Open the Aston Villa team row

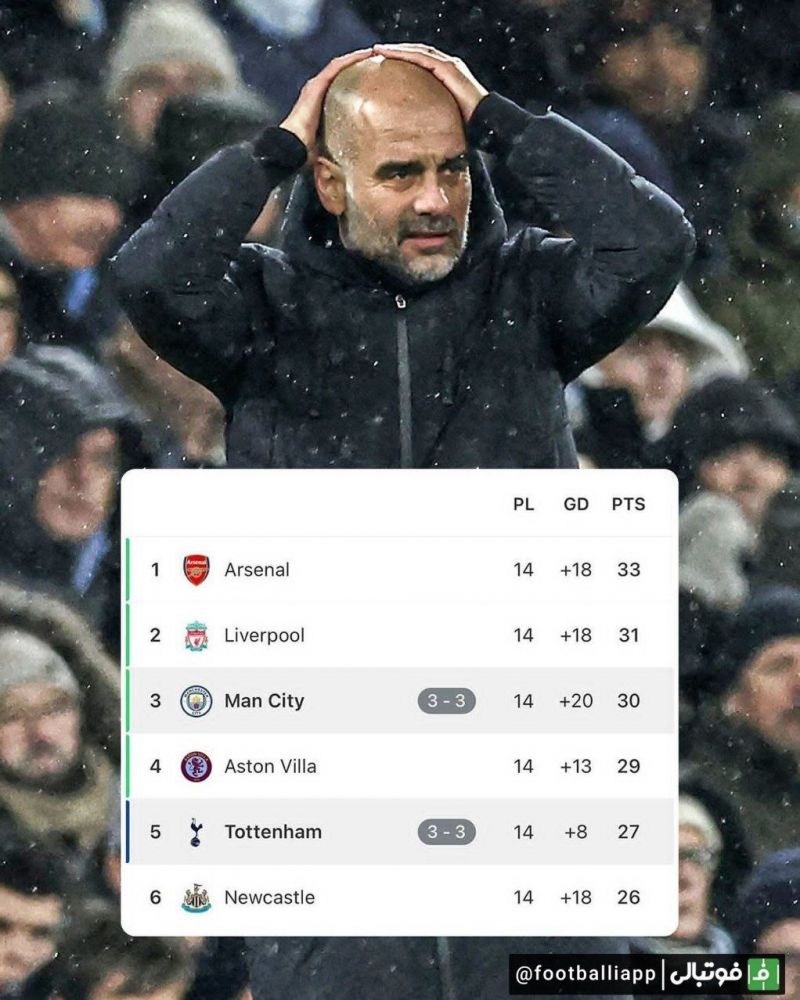click(x=401, y=766)
